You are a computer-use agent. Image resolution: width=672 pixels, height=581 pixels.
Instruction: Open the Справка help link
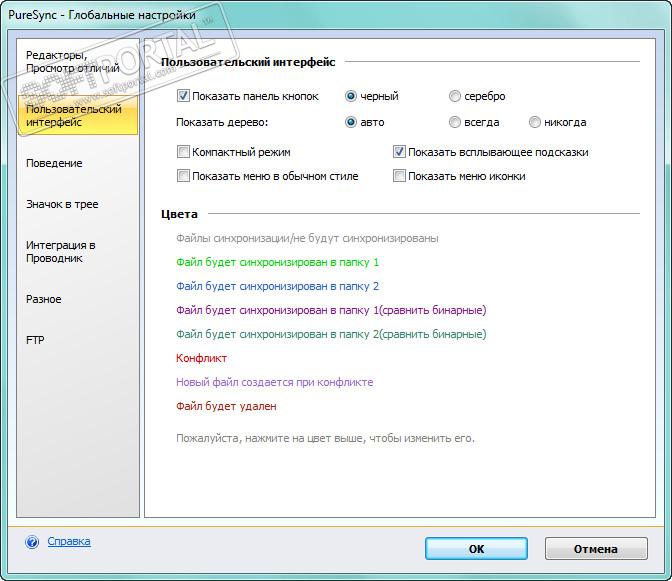[x=69, y=541]
